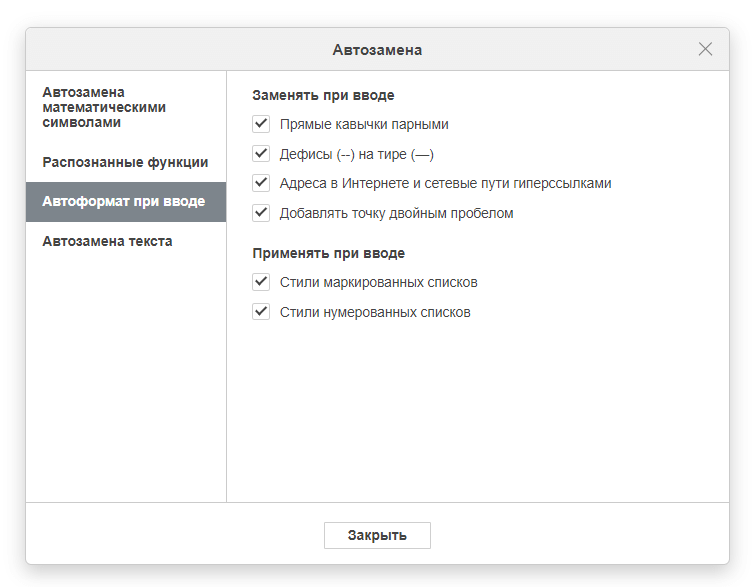Toggle the Адреса в Интернете hyperlinks checkbox
755x587 pixels.
pyautogui.click(x=262, y=183)
